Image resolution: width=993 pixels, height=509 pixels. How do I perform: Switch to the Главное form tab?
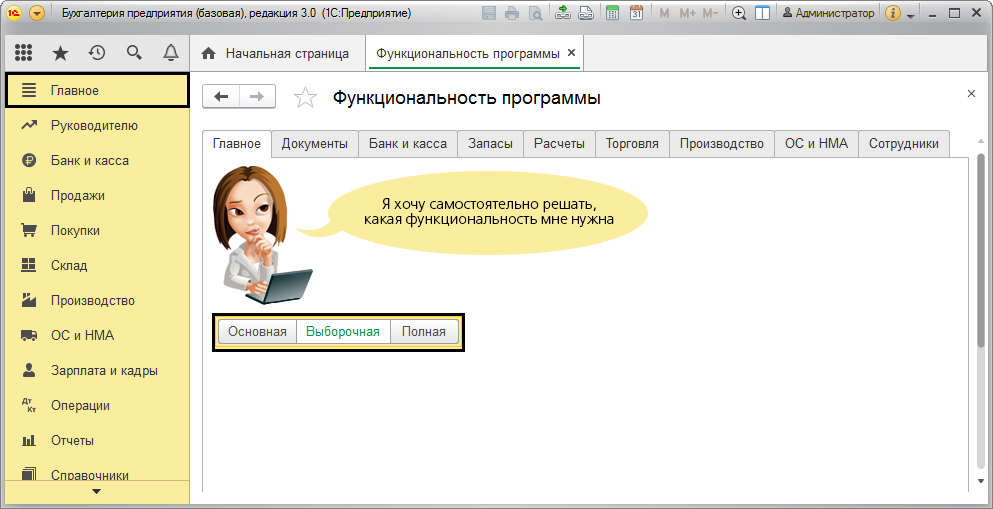click(237, 144)
